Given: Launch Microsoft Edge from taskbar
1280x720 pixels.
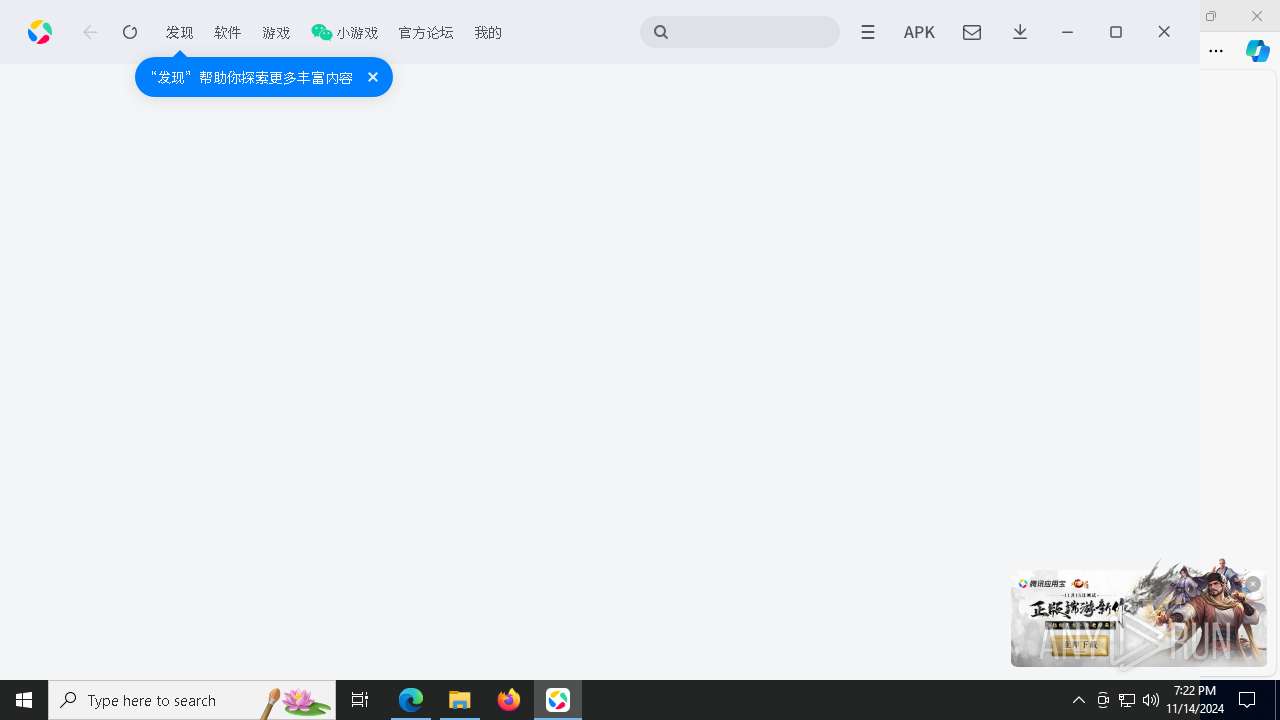Looking at the screenshot, I should [411, 700].
